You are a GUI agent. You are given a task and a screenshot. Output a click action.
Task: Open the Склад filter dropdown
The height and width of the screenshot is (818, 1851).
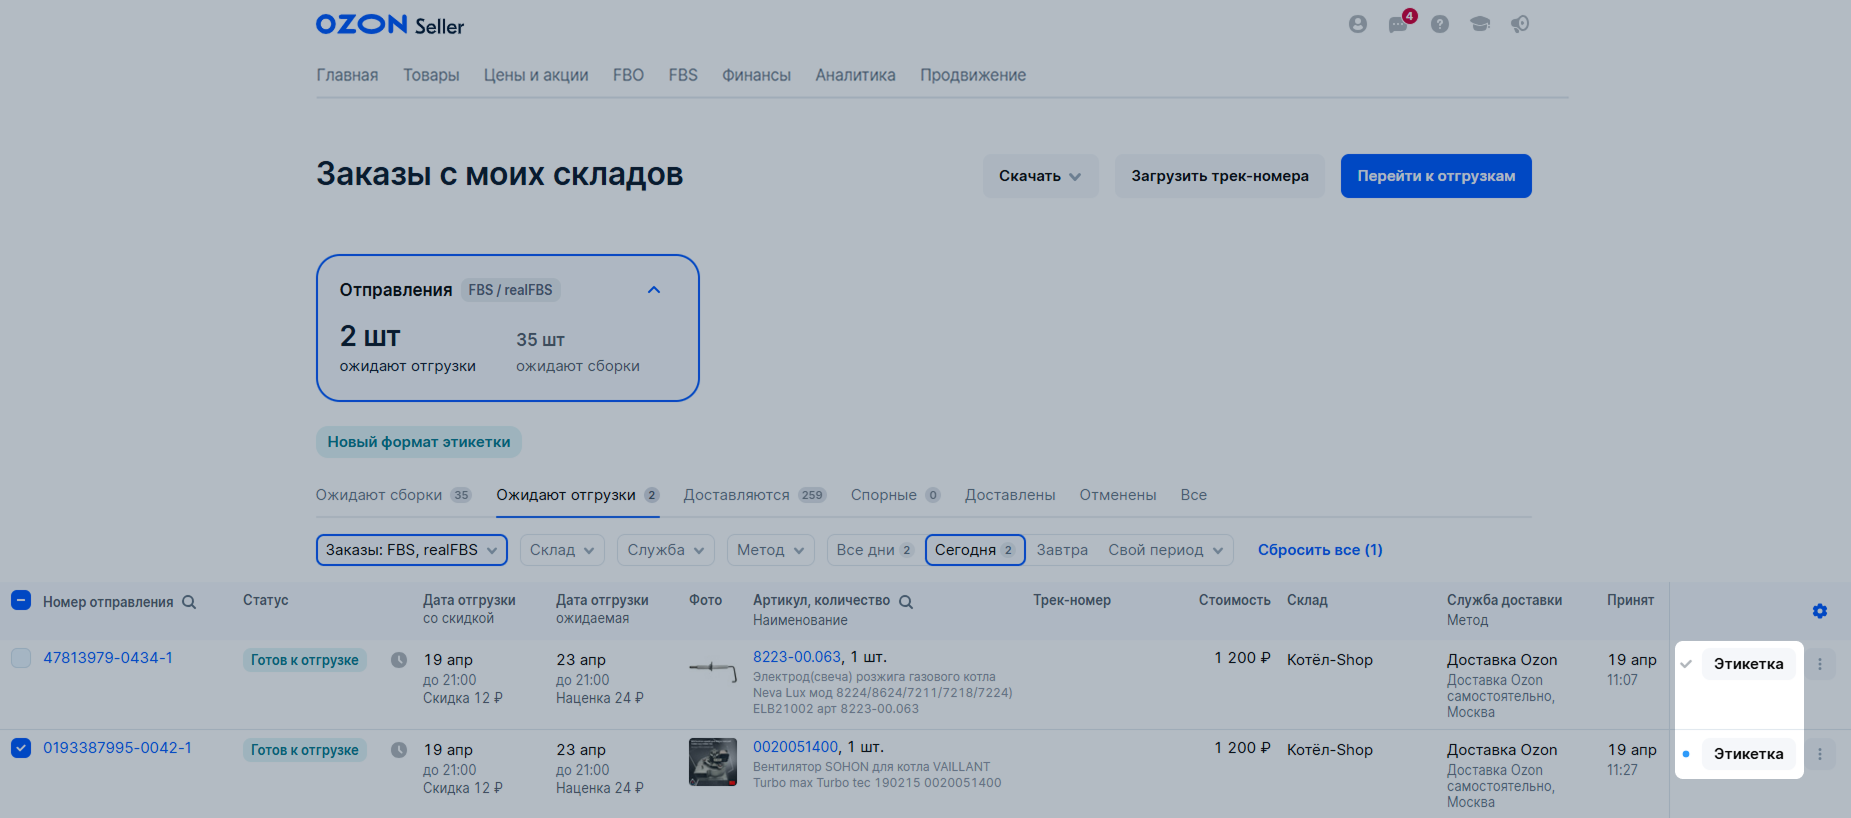(x=562, y=550)
